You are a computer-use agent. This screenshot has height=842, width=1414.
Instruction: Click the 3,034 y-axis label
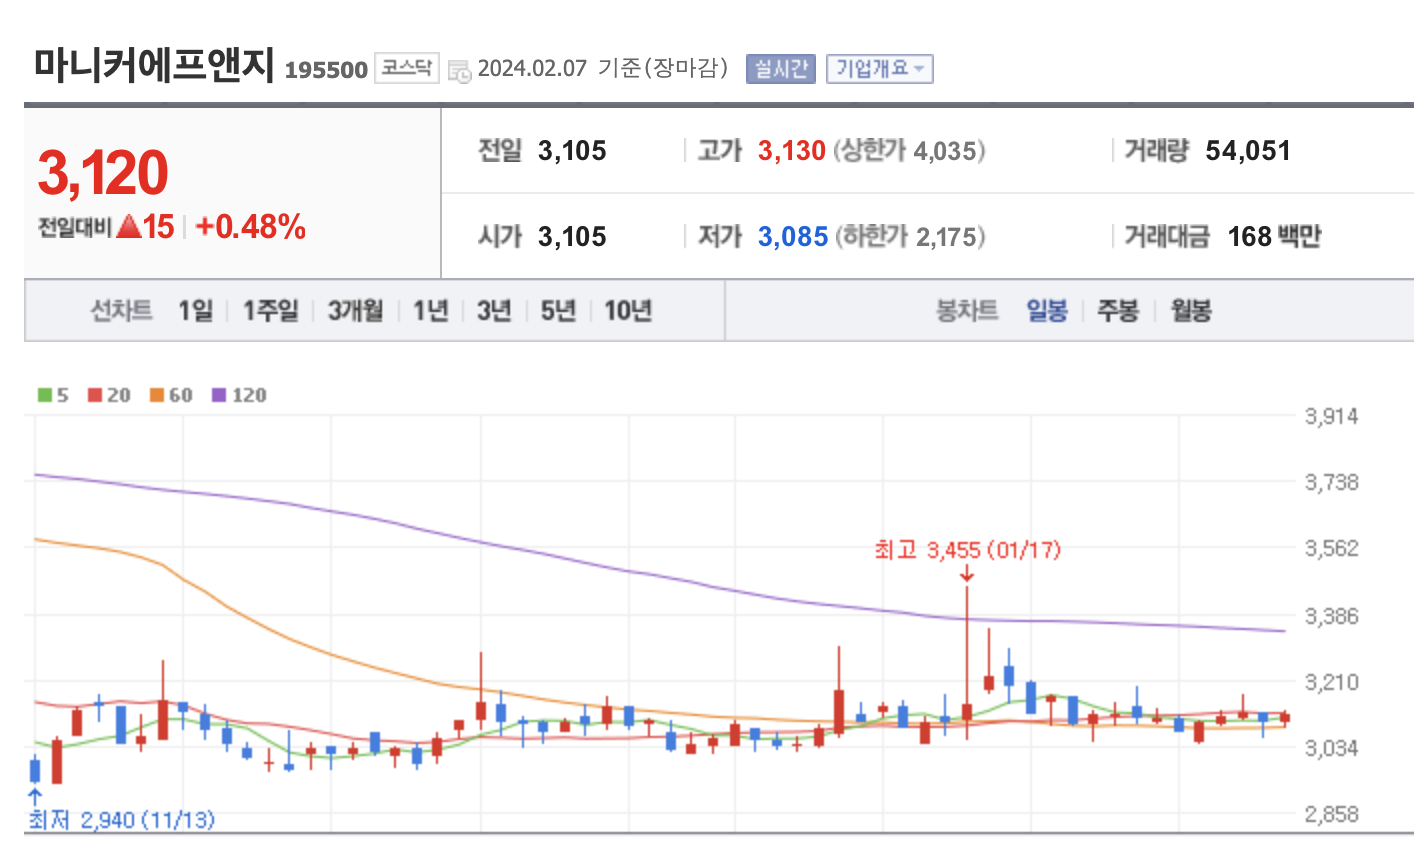click(1331, 748)
